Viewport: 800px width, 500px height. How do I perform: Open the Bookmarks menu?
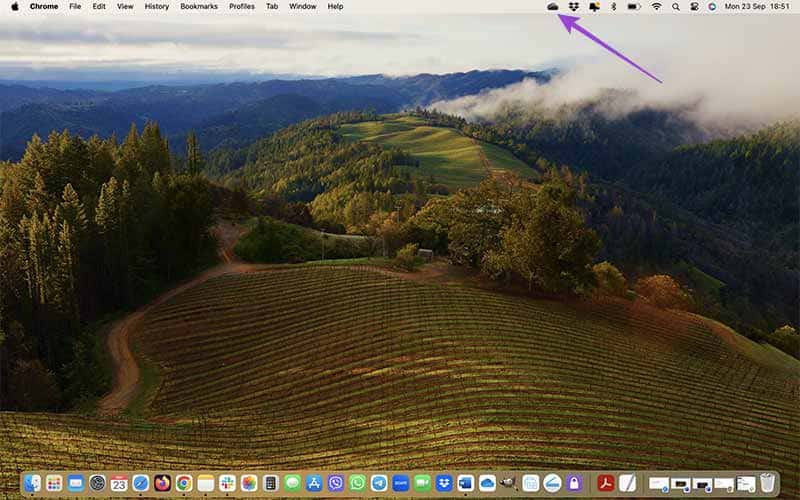(x=199, y=7)
